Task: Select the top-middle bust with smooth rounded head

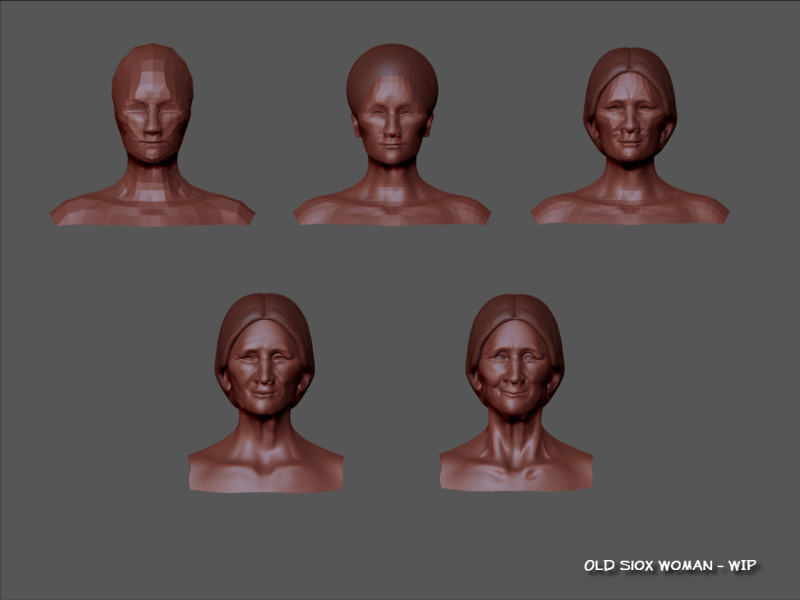Action: pyautogui.click(x=392, y=135)
